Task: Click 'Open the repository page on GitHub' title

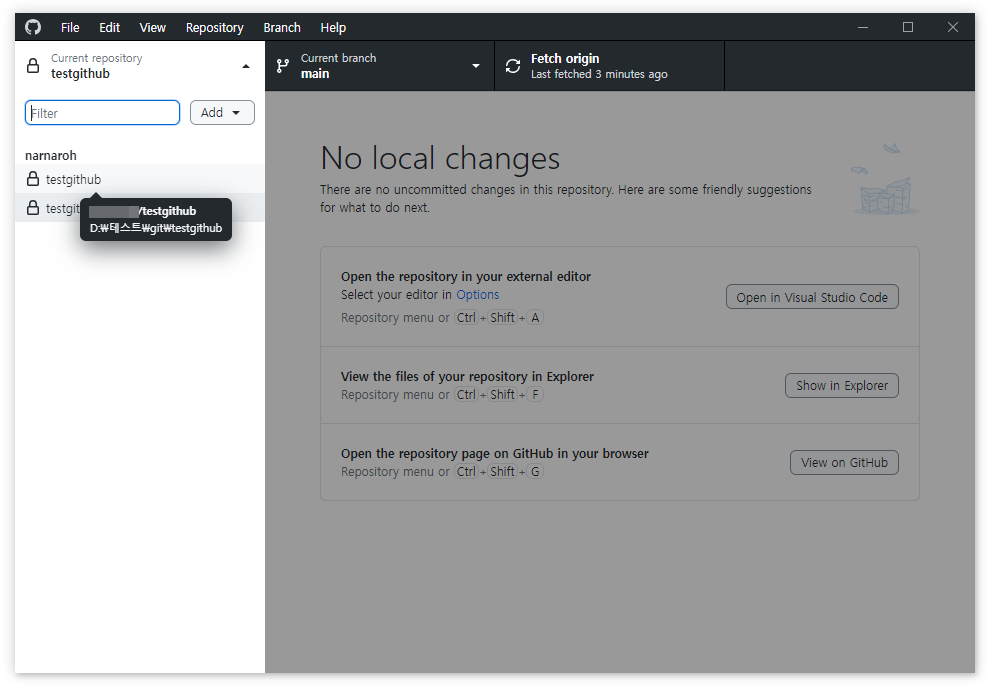Action: (x=495, y=454)
